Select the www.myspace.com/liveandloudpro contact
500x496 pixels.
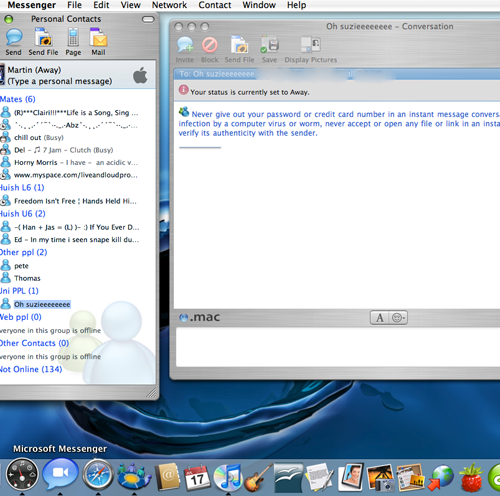[x=76, y=175]
